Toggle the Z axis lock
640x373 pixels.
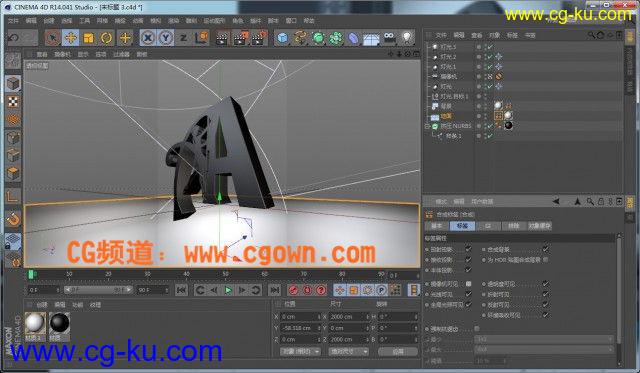[x=184, y=38]
